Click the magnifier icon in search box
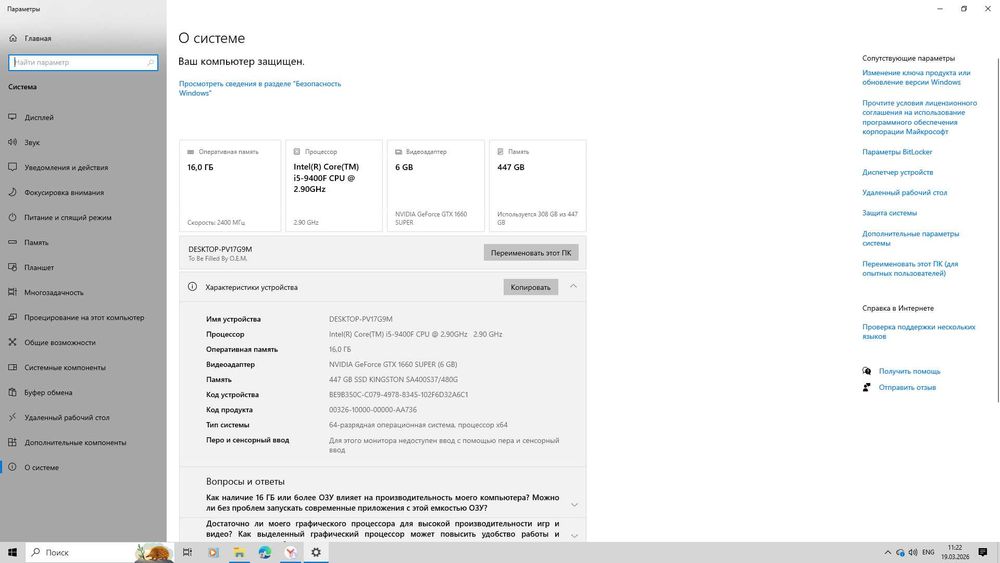Image resolution: width=1000 pixels, height=563 pixels. point(151,62)
